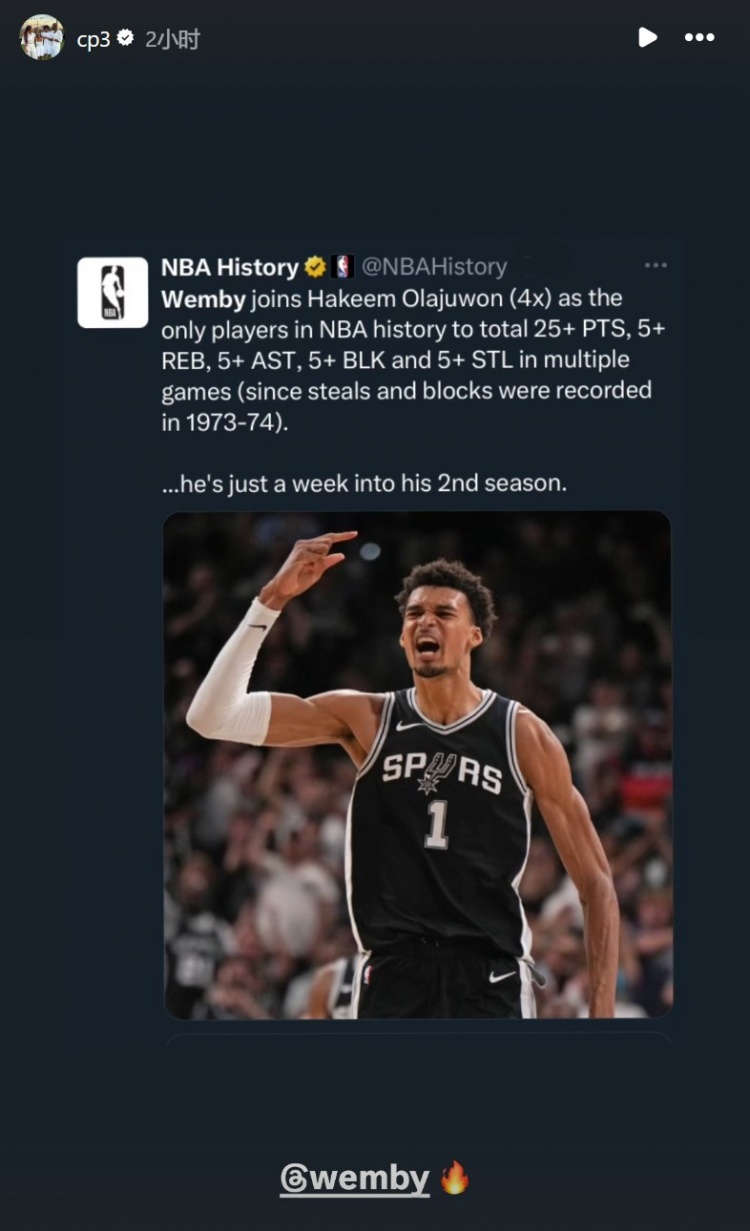Viewport: 750px width, 1231px height.
Task: Tap the cp3 username
Action: pyautogui.click(x=93, y=40)
